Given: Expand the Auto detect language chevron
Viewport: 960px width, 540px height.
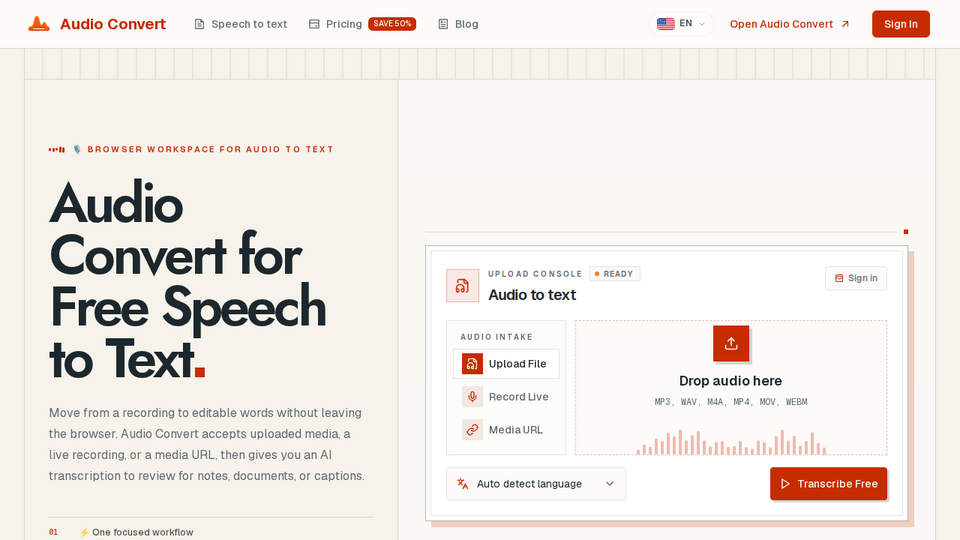Looking at the screenshot, I should [x=609, y=484].
